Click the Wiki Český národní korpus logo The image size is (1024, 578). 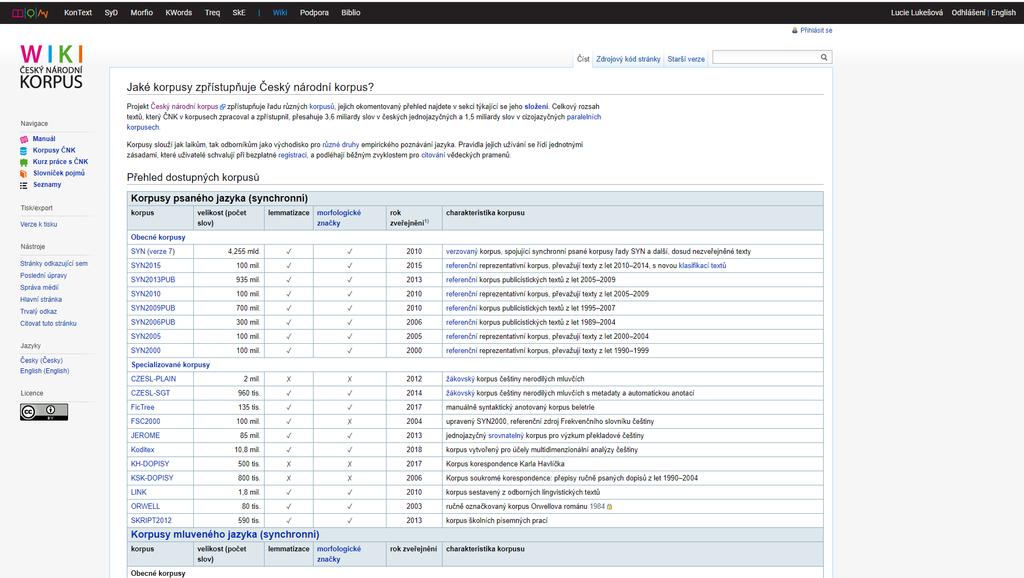pyautogui.click(x=51, y=67)
